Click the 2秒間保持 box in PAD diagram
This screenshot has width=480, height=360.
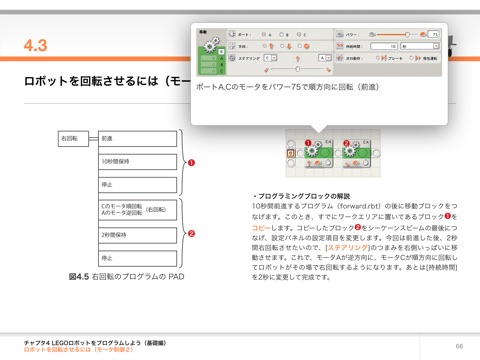tap(138, 235)
